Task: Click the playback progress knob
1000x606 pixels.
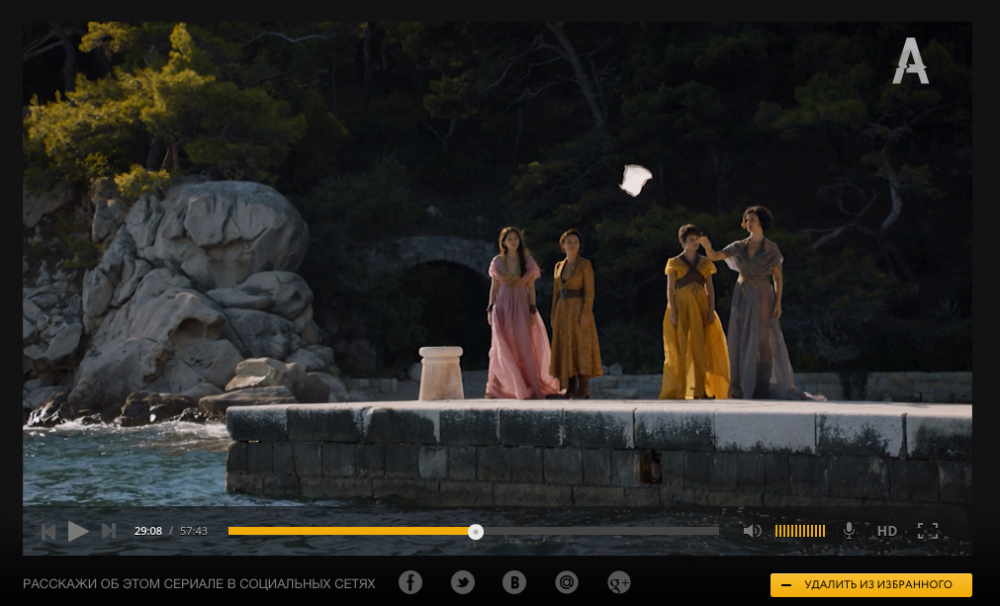Action: (476, 532)
